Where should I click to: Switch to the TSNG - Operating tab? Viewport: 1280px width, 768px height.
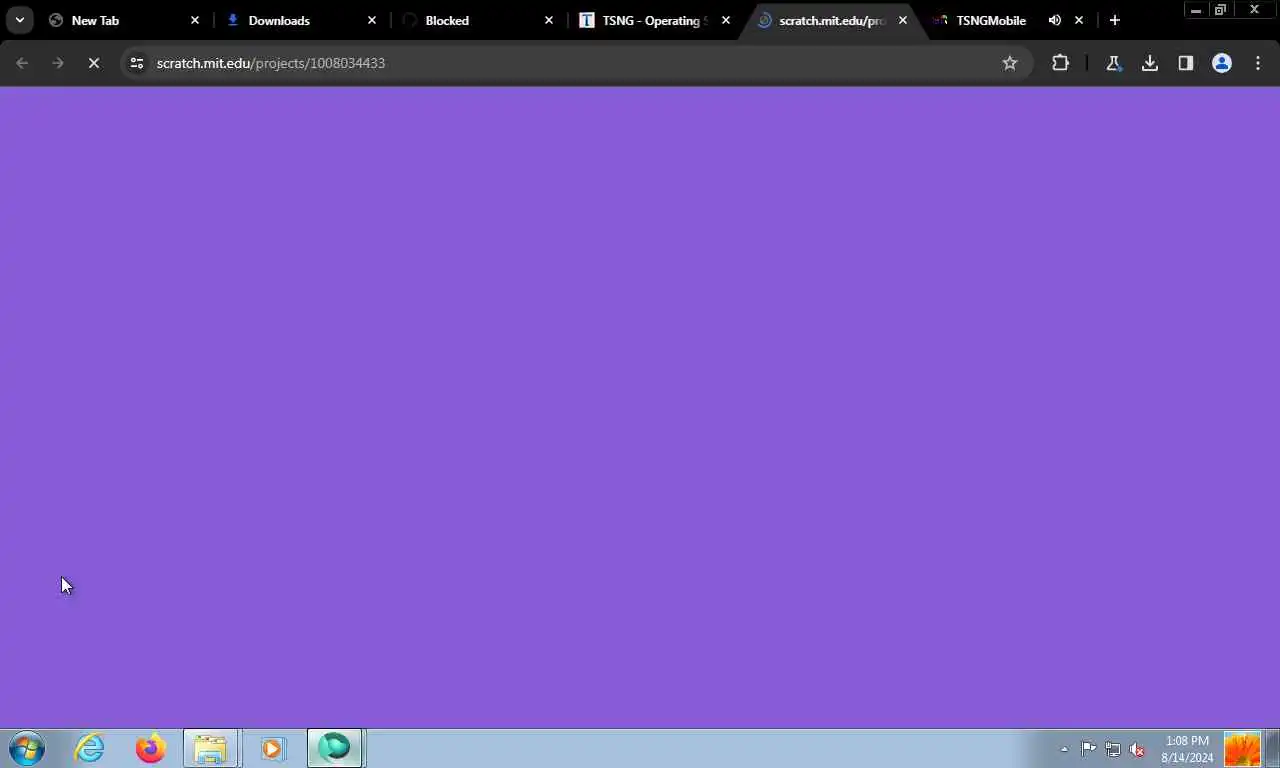[x=653, y=20]
